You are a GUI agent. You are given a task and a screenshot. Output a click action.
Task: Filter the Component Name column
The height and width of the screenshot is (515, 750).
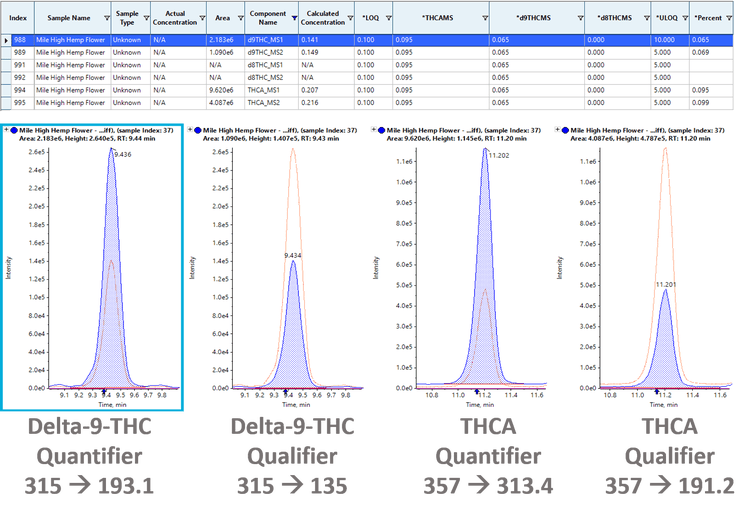point(295,18)
